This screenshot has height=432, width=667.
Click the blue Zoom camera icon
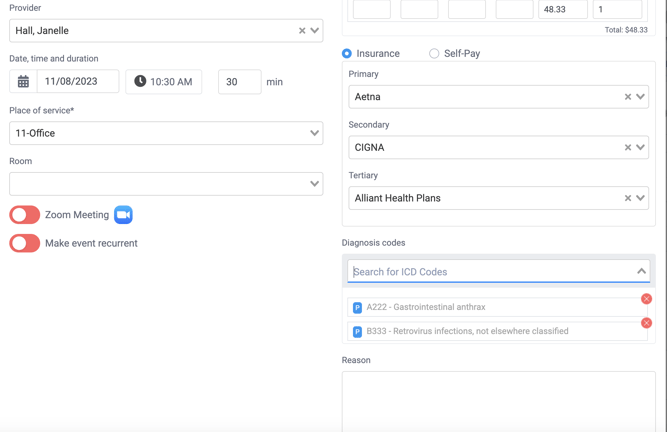[123, 215]
